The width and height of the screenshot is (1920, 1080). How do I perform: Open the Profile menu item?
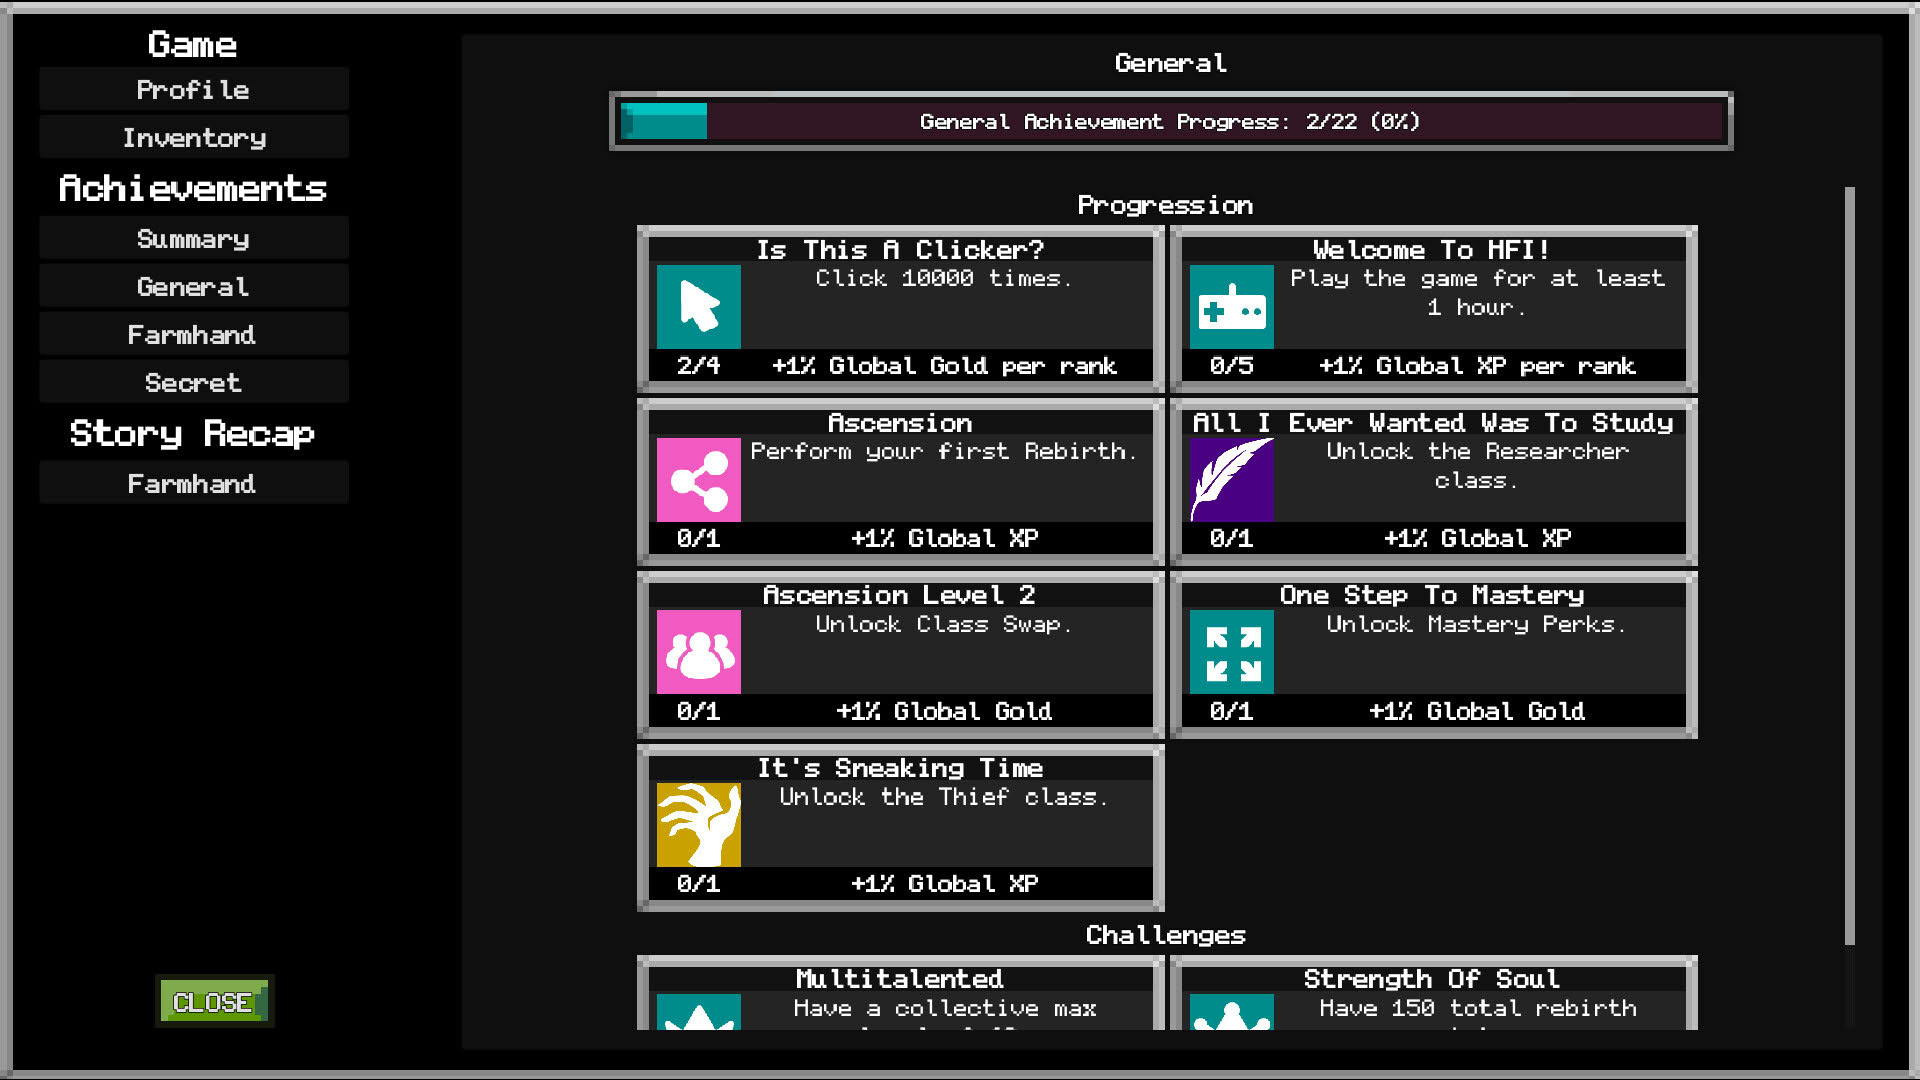(193, 89)
